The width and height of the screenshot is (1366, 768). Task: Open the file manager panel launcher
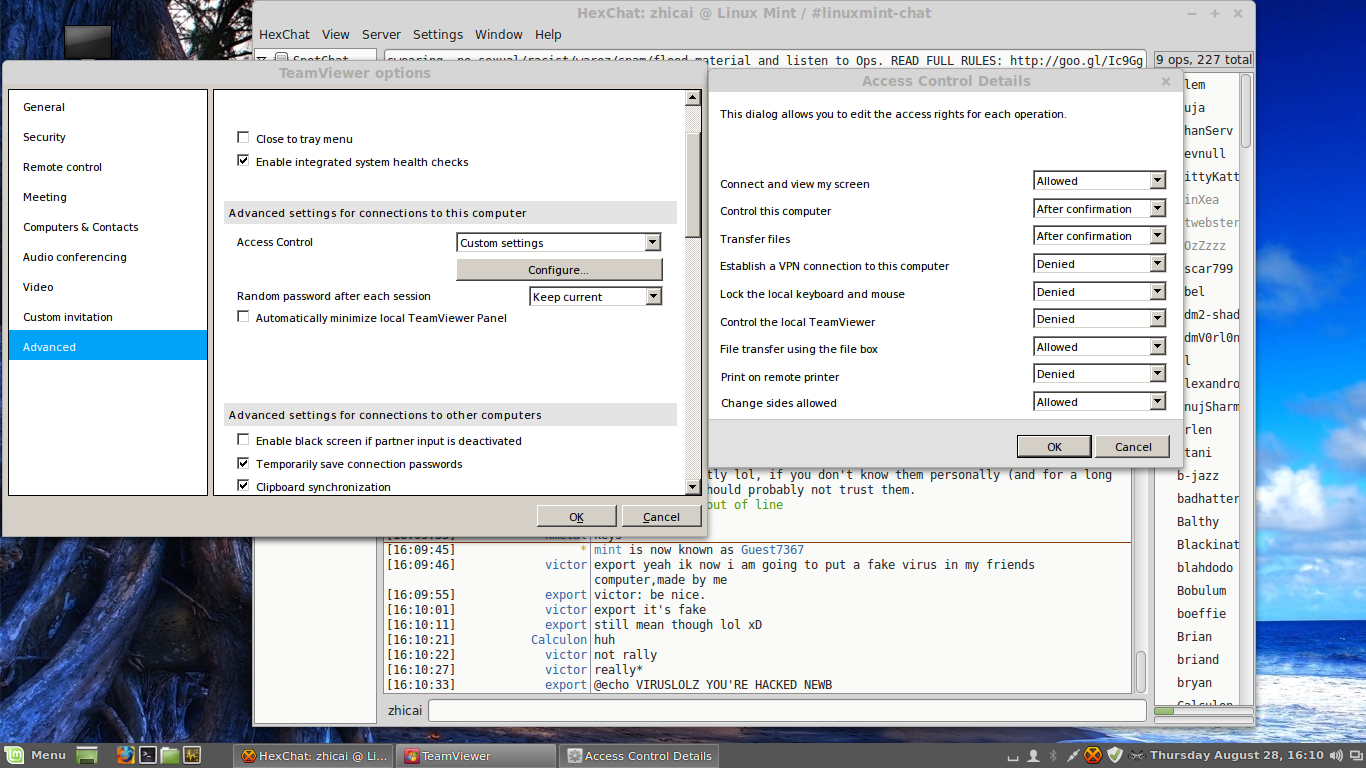pyautogui.click(x=169, y=755)
